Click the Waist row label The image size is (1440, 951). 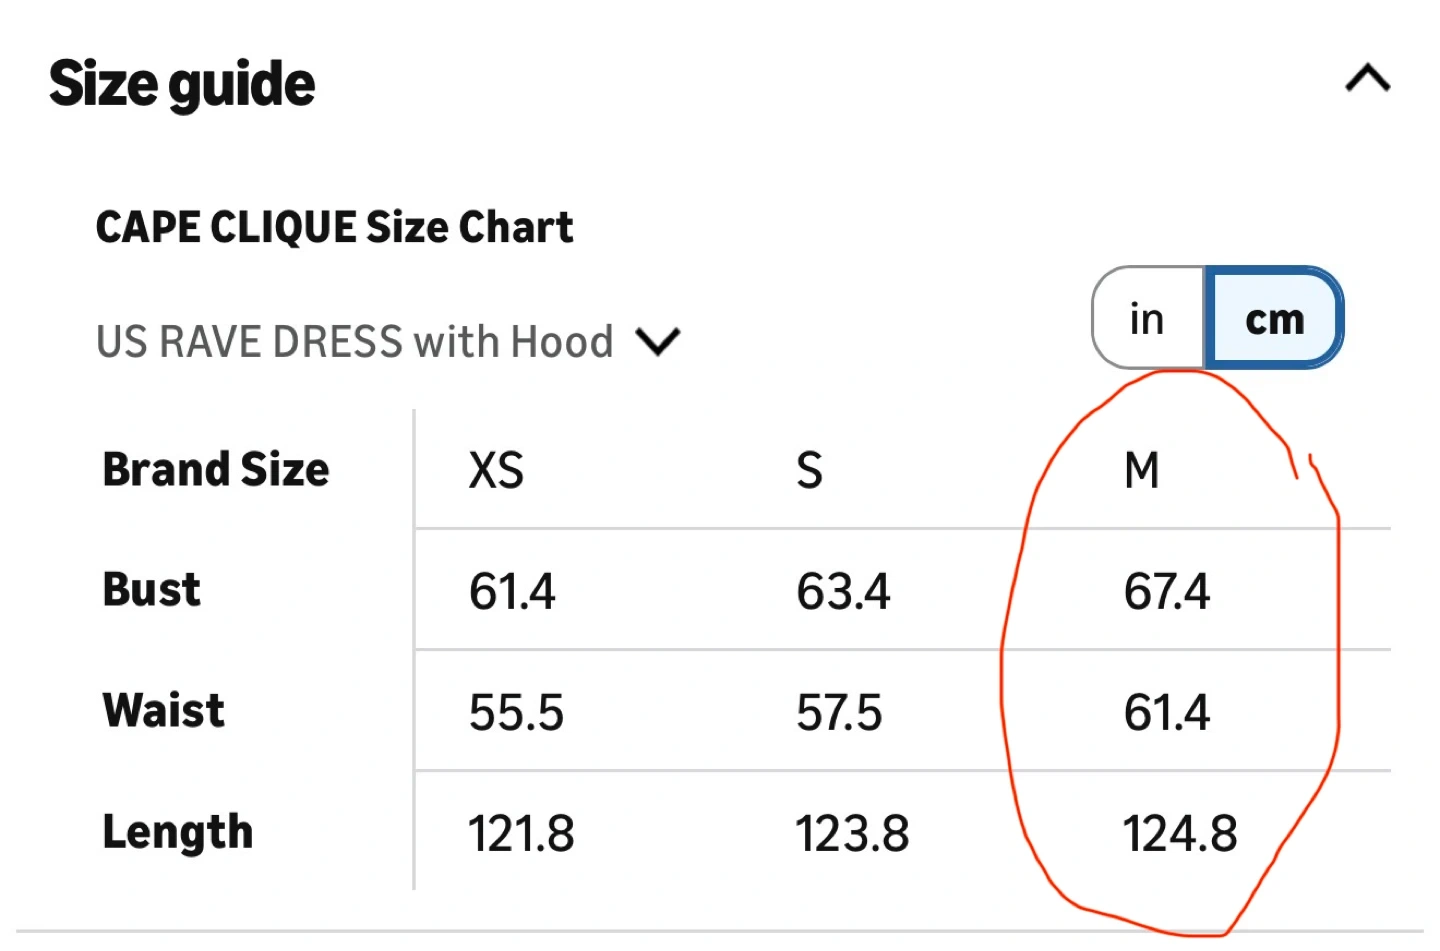point(164,711)
